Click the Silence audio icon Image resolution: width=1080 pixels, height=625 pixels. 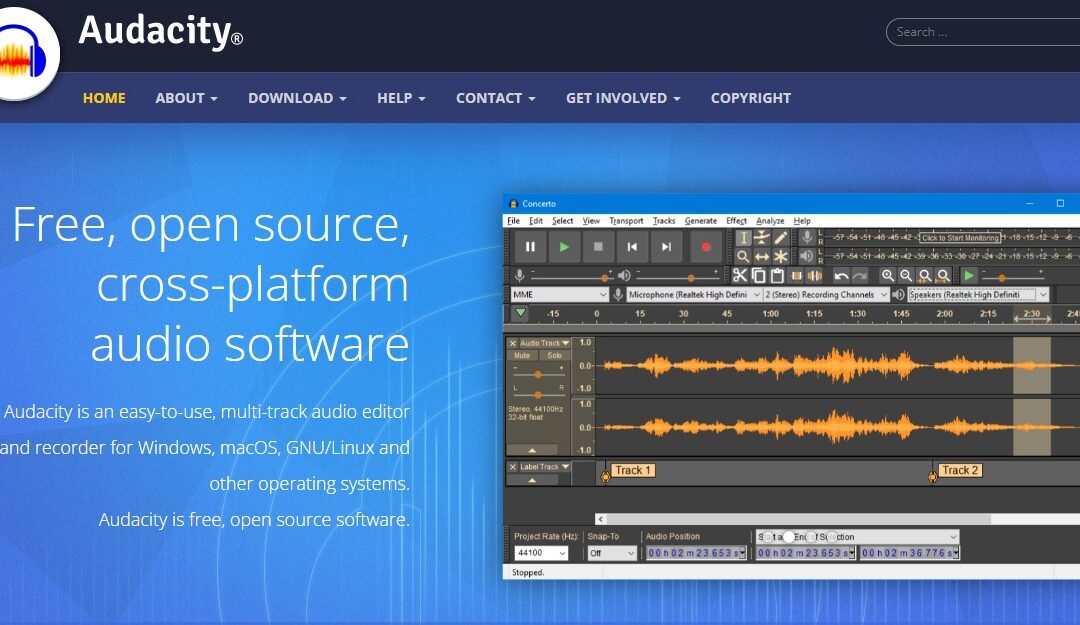(815, 276)
